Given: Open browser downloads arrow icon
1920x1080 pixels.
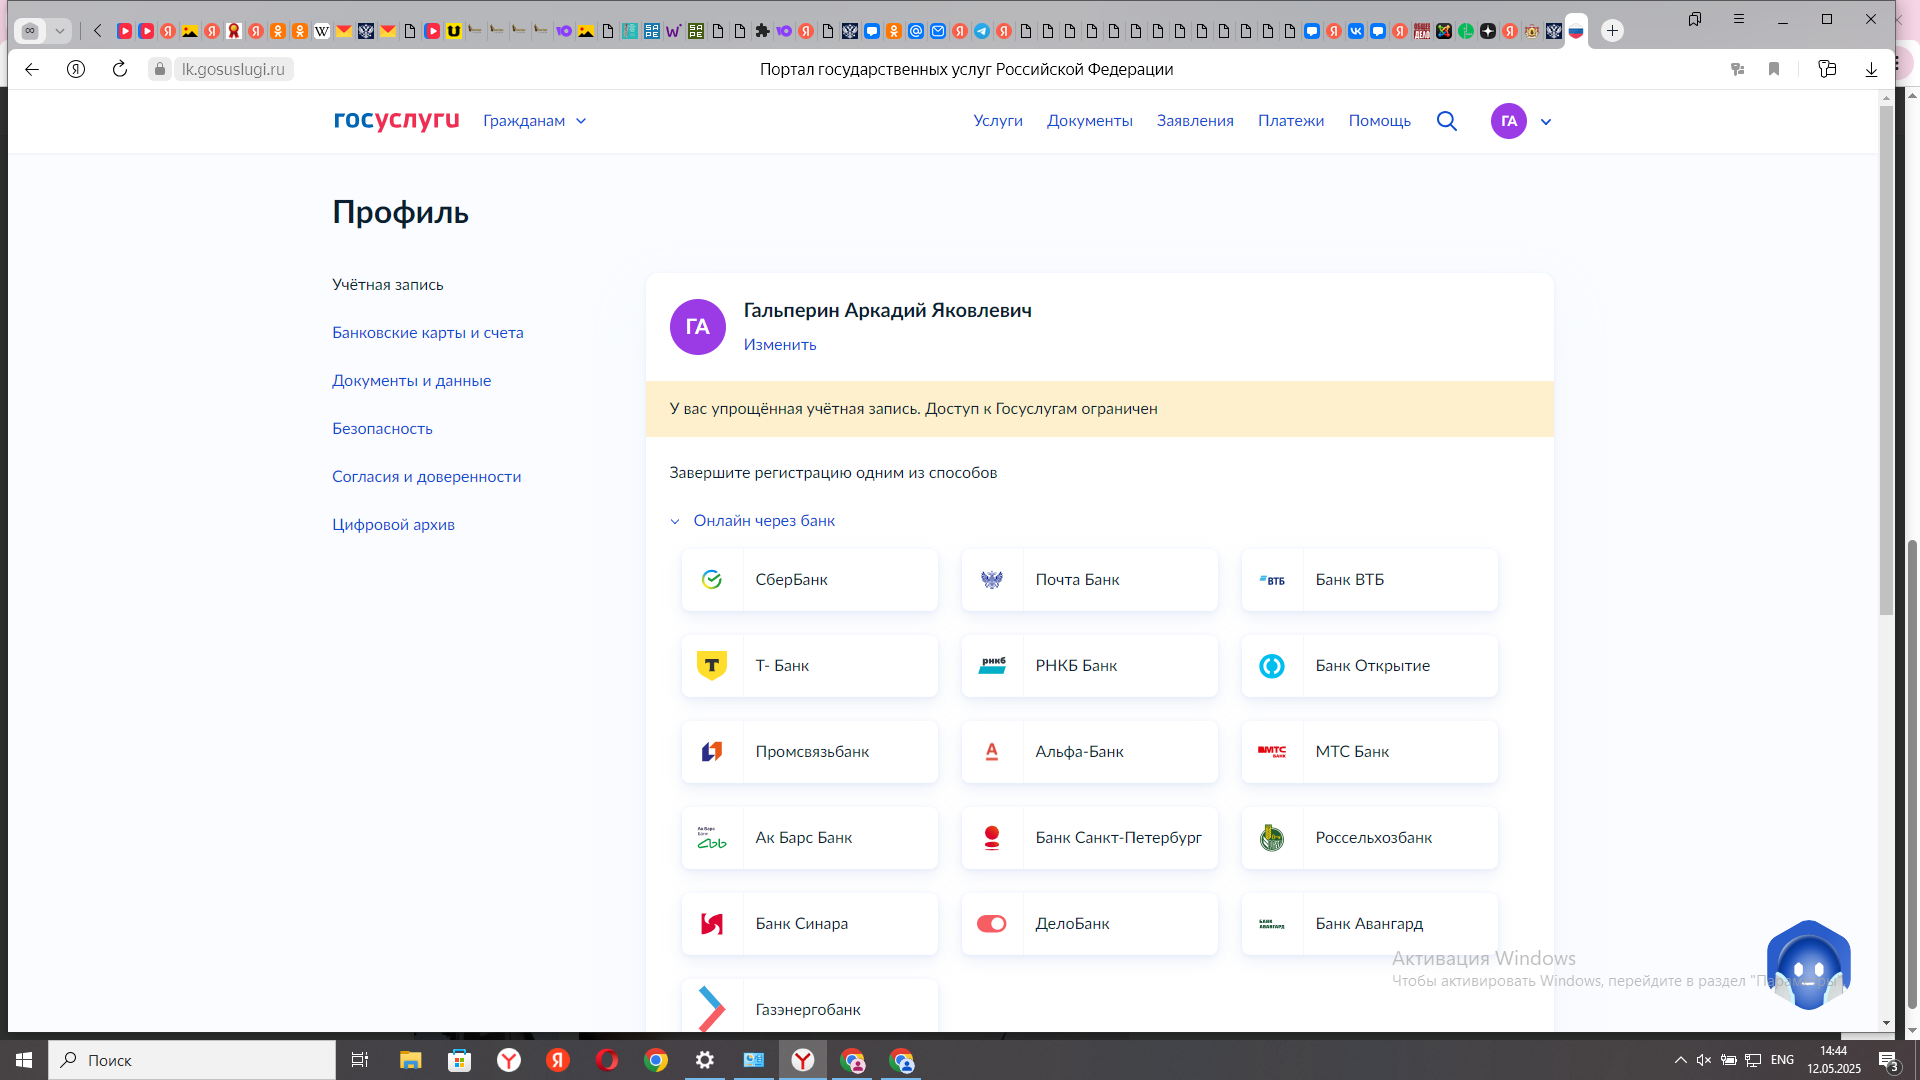Looking at the screenshot, I should pyautogui.click(x=1871, y=69).
